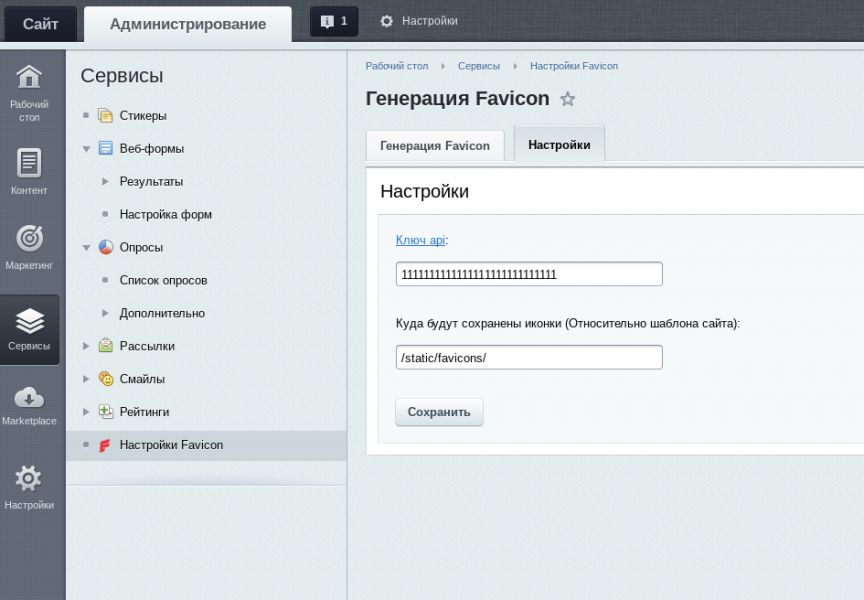Click the Смайлы smiley icon

click(x=104, y=379)
